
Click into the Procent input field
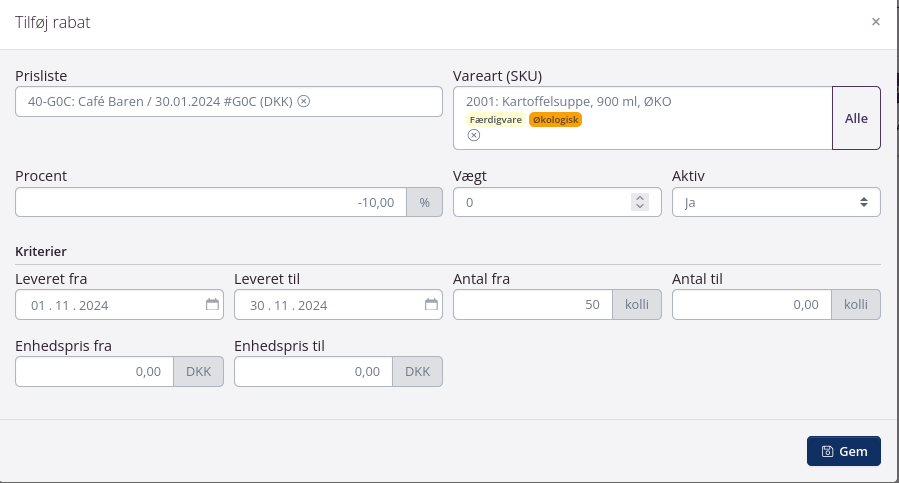tap(210, 202)
